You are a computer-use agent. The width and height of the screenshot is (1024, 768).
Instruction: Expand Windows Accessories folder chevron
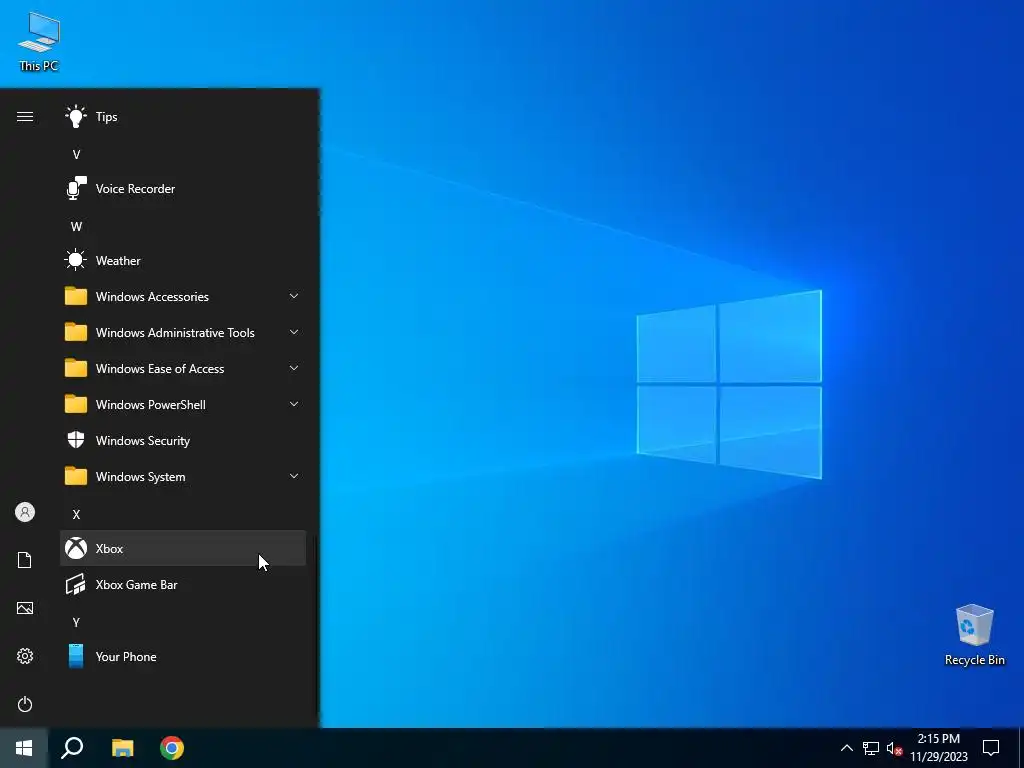(294, 296)
